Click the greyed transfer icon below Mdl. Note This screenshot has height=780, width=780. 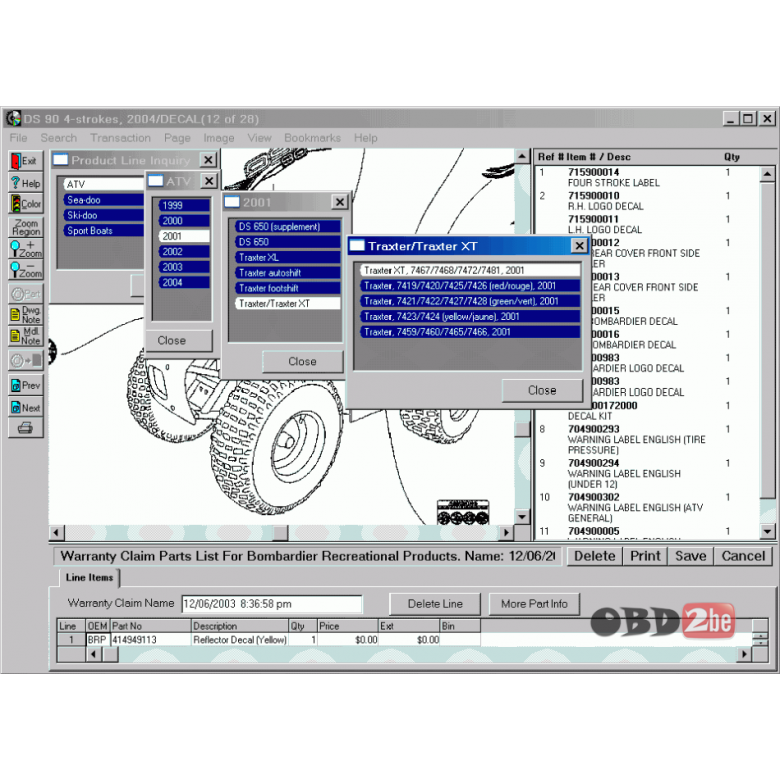[25, 360]
